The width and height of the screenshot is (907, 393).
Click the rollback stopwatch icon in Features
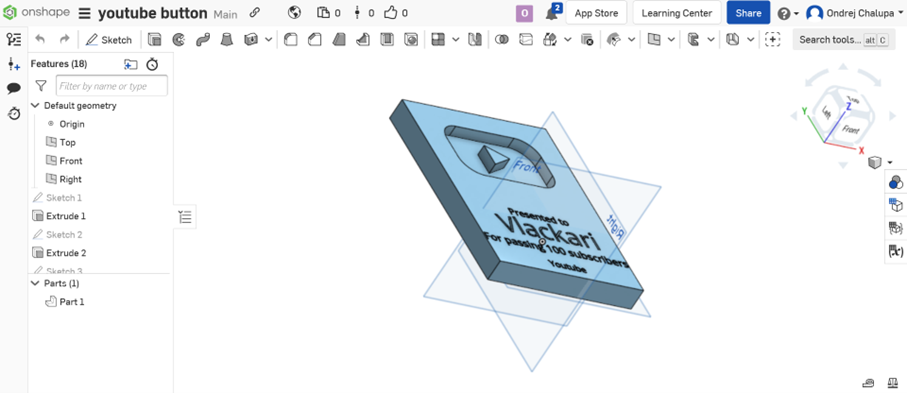pyautogui.click(x=152, y=64)
